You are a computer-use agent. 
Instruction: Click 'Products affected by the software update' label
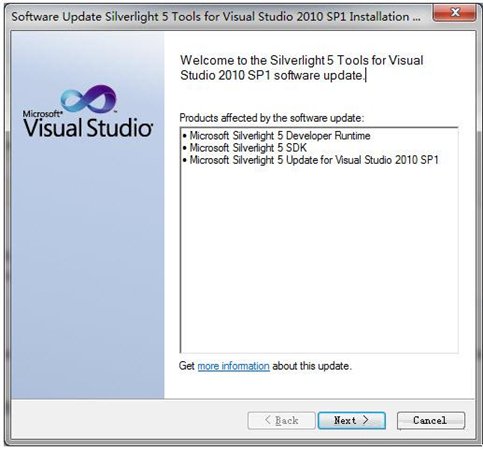pos(272,118)
